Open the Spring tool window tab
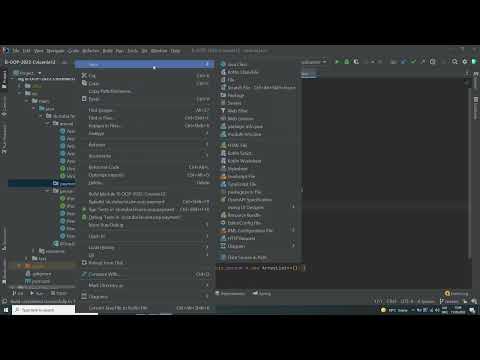Screen dimensions: 480x360 262,293
